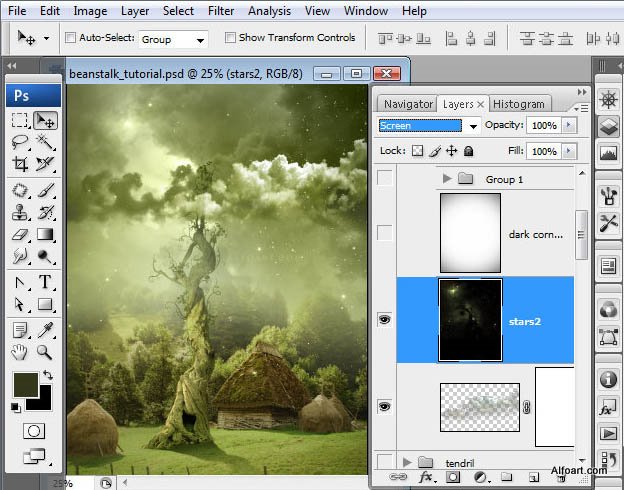
Task: Select the Zoom tool
Action: [45, 352]
